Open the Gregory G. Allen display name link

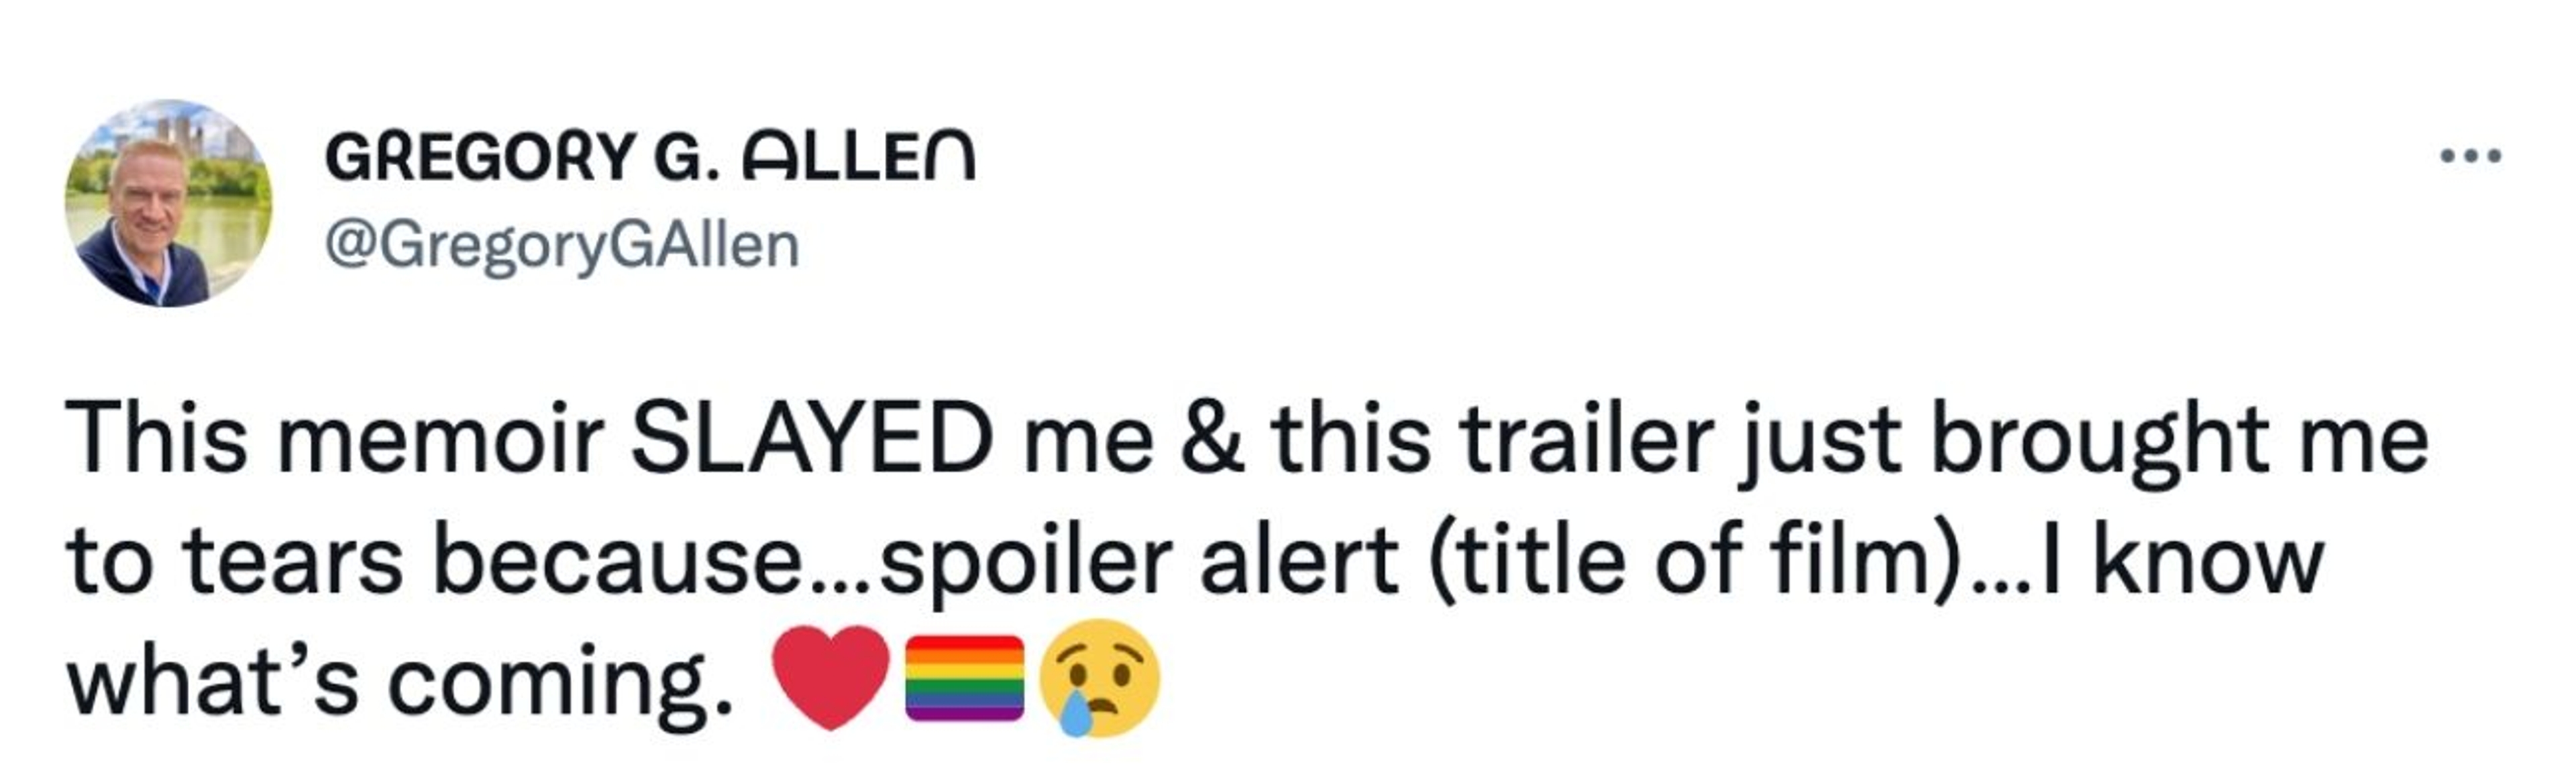649,158
